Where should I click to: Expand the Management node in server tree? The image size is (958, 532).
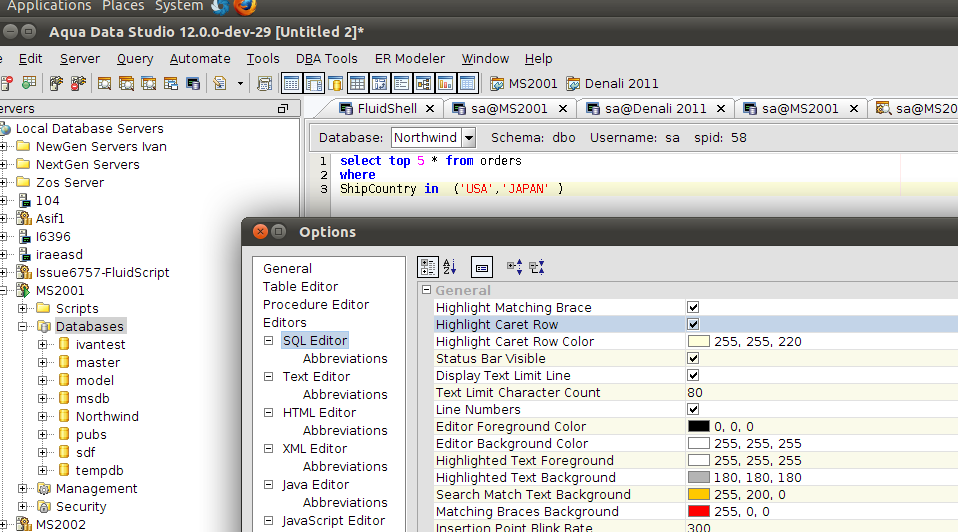23,489
